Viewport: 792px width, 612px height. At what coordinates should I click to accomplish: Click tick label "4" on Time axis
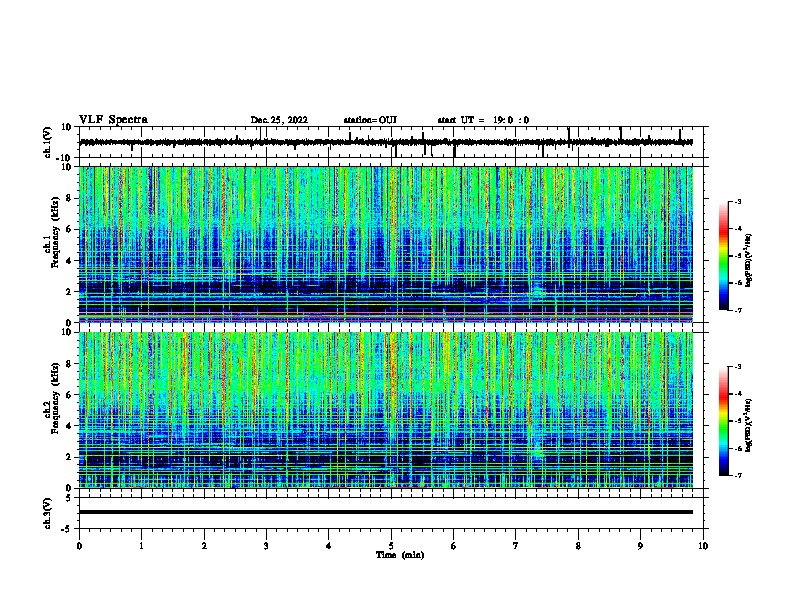click(x=329, y=546)
